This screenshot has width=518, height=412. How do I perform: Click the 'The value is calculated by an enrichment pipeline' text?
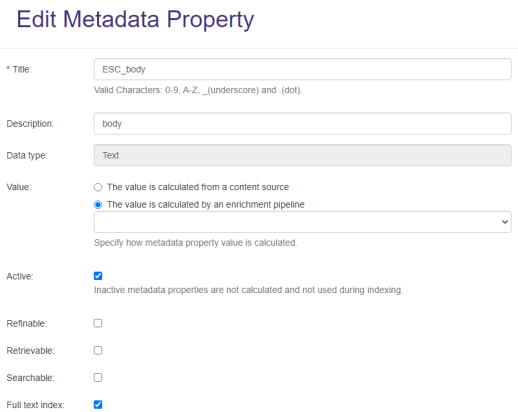(x=206, y=205)
